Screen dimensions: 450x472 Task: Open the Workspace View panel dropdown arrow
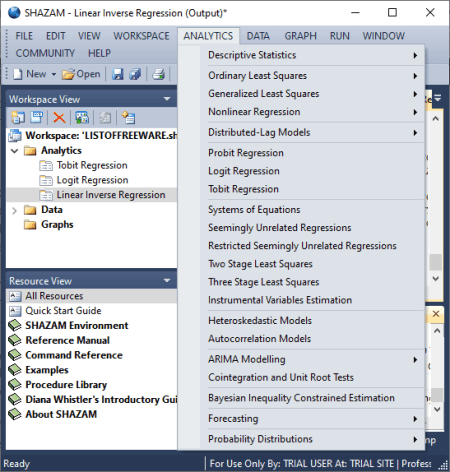click(x=167, y=99)
